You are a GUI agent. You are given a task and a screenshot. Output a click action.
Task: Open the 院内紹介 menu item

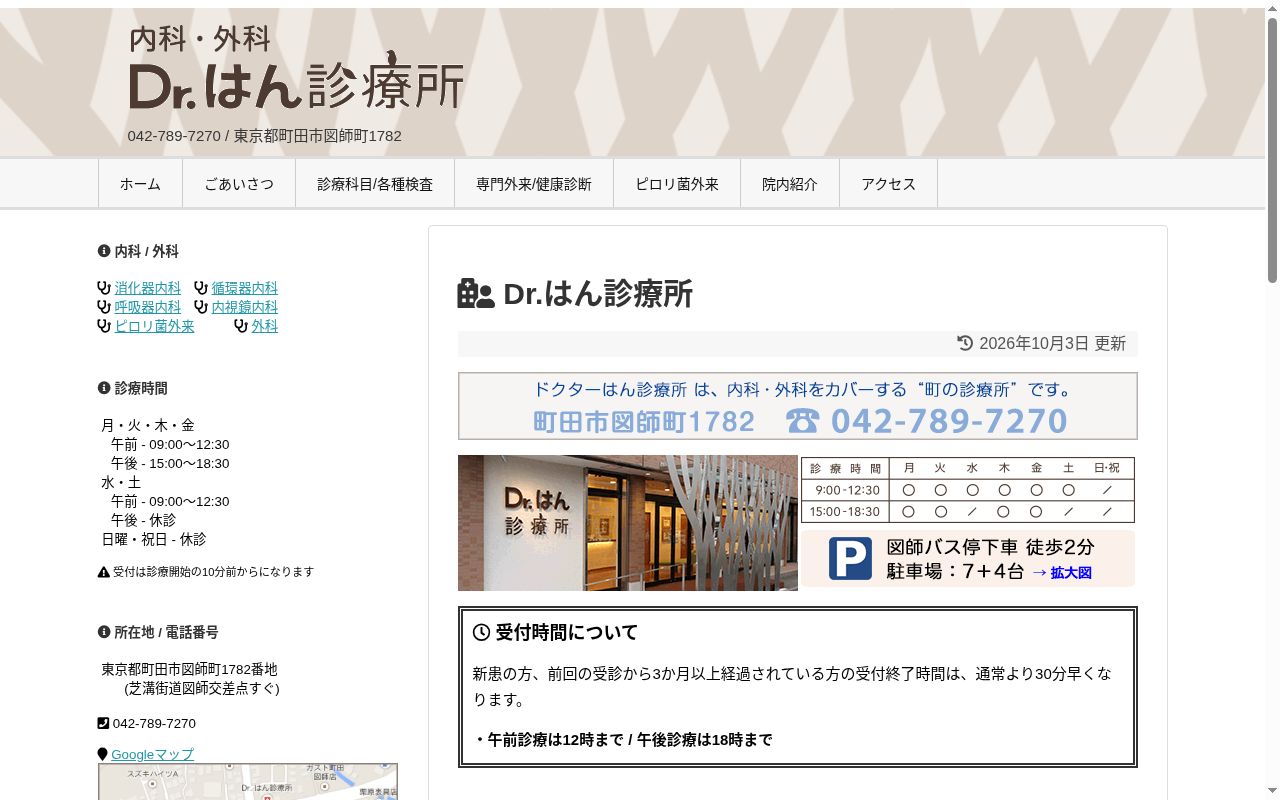tap(790, 184)
